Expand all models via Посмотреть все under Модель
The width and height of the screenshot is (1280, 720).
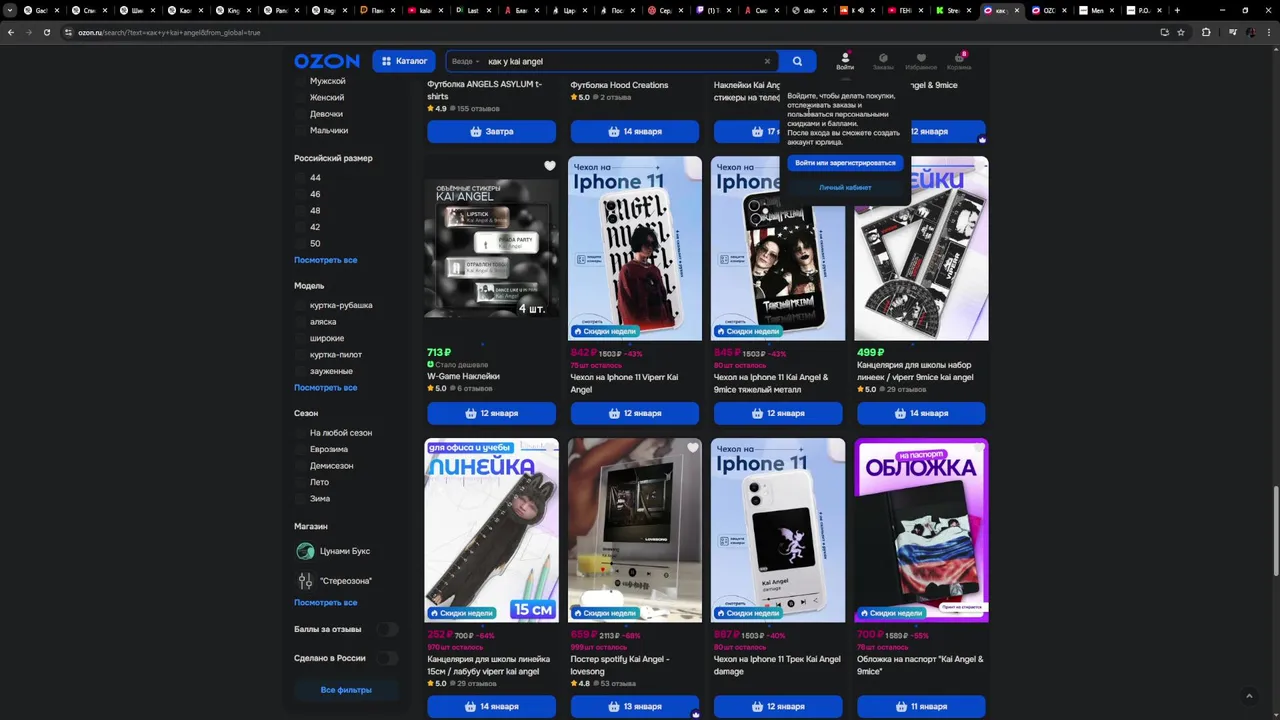click(325, 387)
